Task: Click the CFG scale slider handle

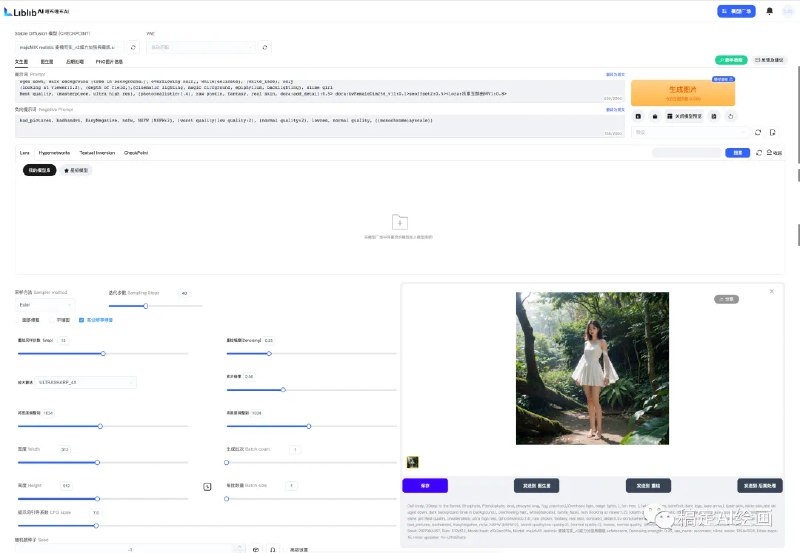Action: (96, 525)
